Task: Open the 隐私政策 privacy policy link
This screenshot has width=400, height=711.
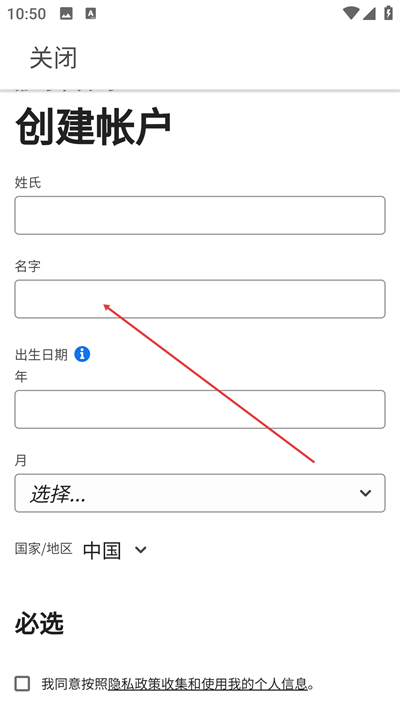Action: [x=134, y=684]
